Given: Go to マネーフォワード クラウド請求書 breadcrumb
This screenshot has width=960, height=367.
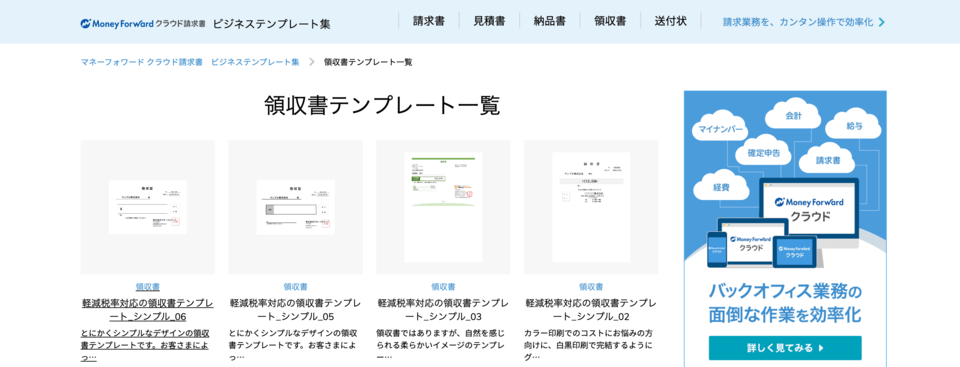Looking at the screenshot, I should 141,62.
